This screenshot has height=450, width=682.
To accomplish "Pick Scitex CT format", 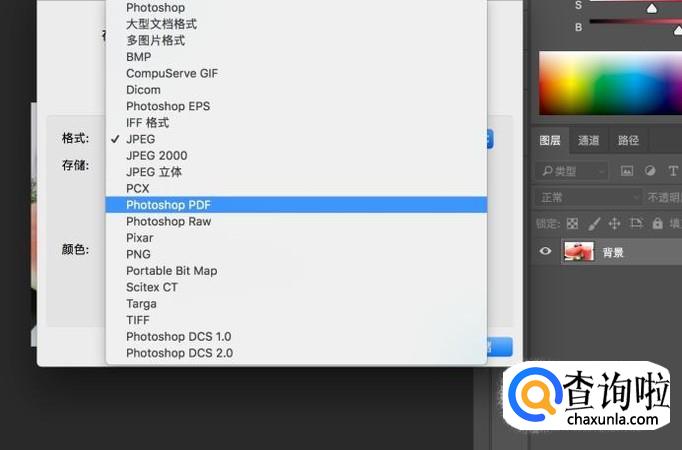I will tap(296, 287).
